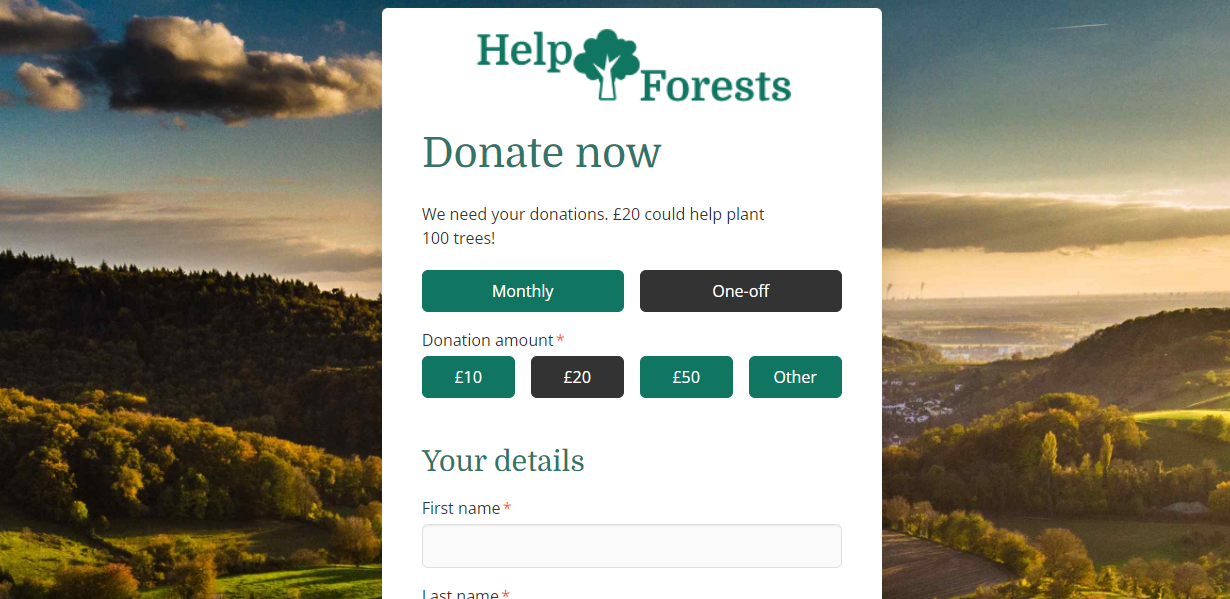
Task: Click the "We need your donations" paragraph
Action: (x=593, y=226)
